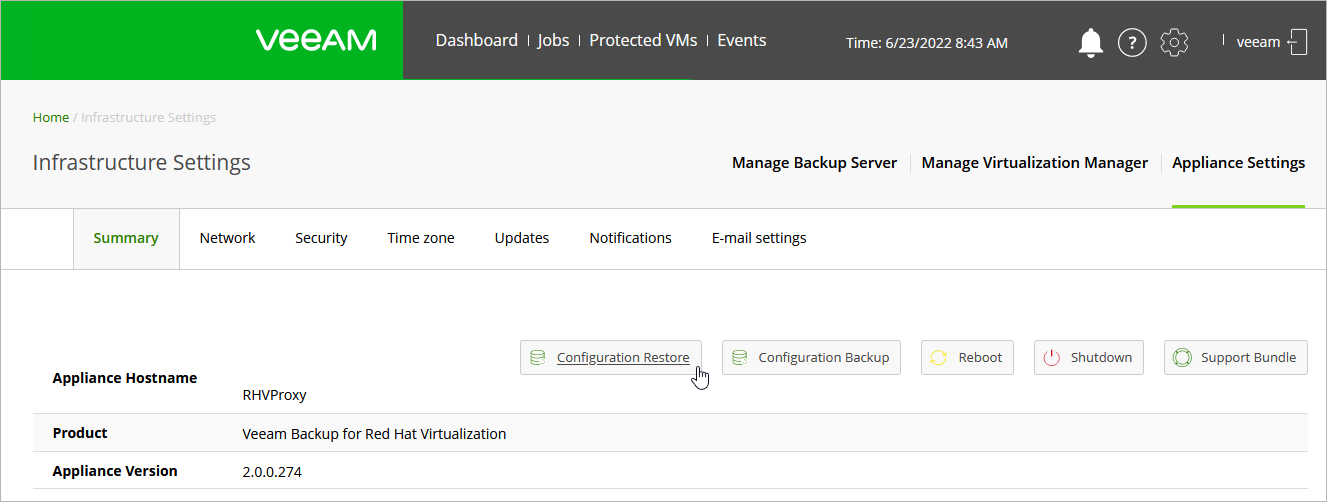Open the Events page

tap(742, 40)
